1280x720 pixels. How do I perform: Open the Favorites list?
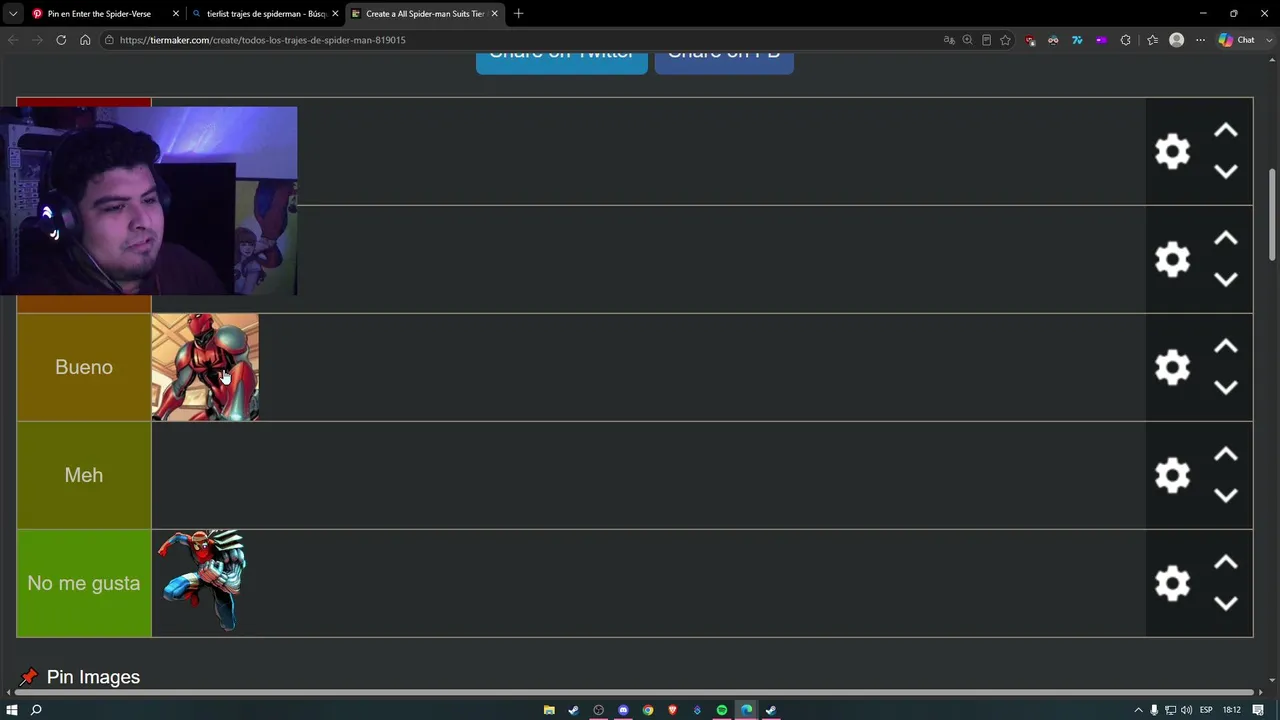coord(1152,40)
